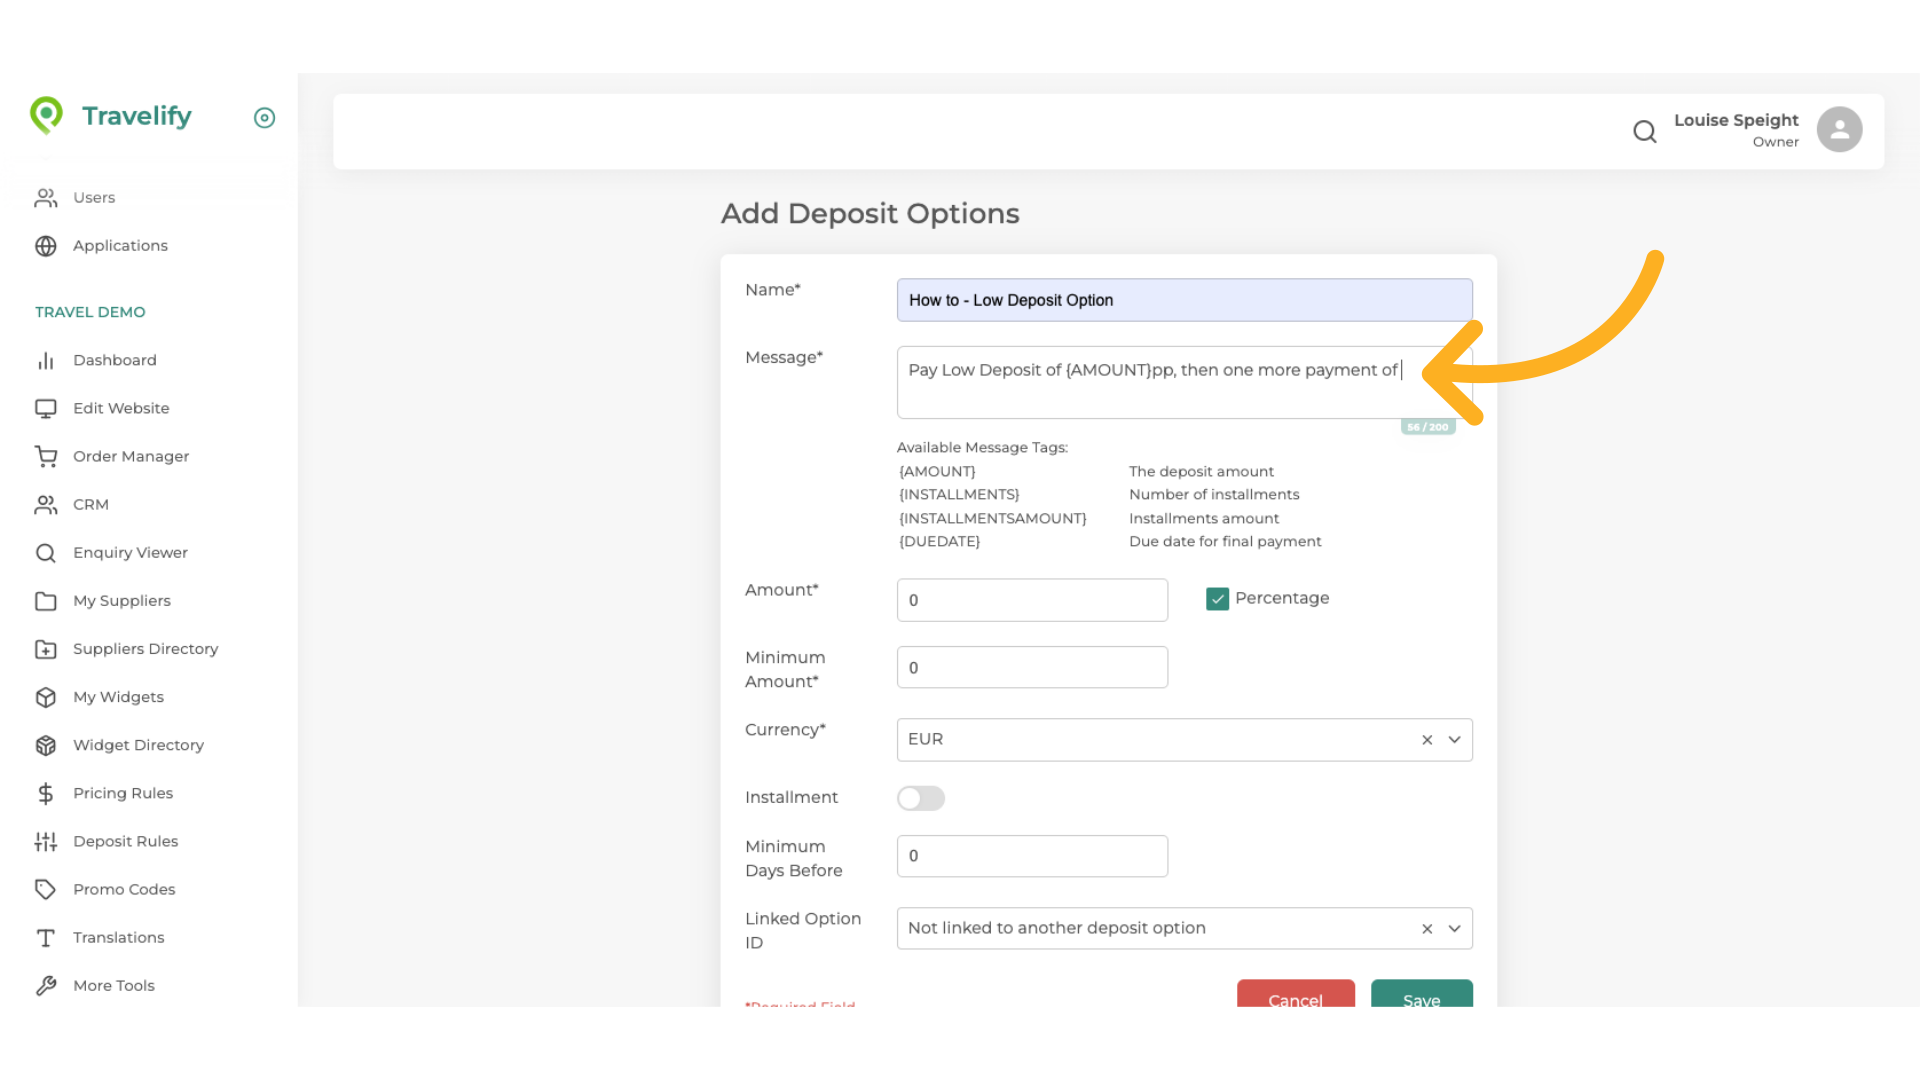Expand the Currency dropdown arrow
Image resolution: width=1920 pixels, height=1080 pixels.
(x=1455, y=740)
